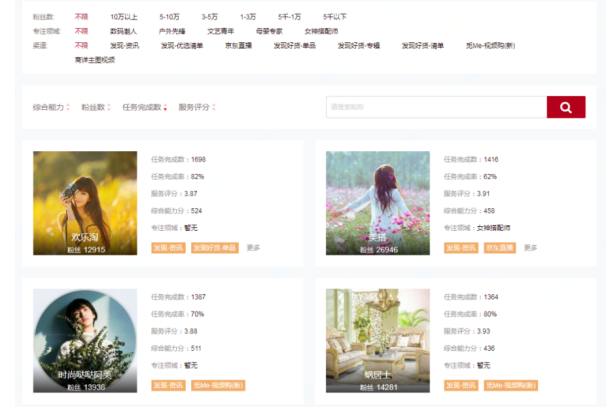Filter fans count by 5千-1万
The height and width of the screenshot is (412, 613).
click(289, 17)
